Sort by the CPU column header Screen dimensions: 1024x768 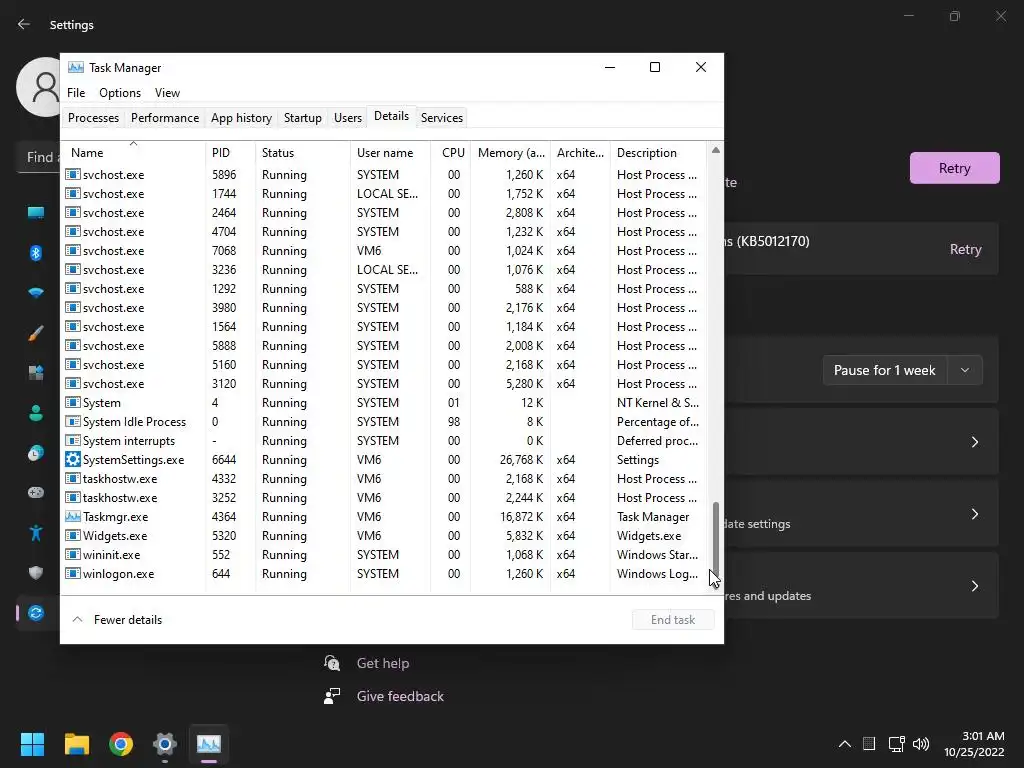[451, 153]
